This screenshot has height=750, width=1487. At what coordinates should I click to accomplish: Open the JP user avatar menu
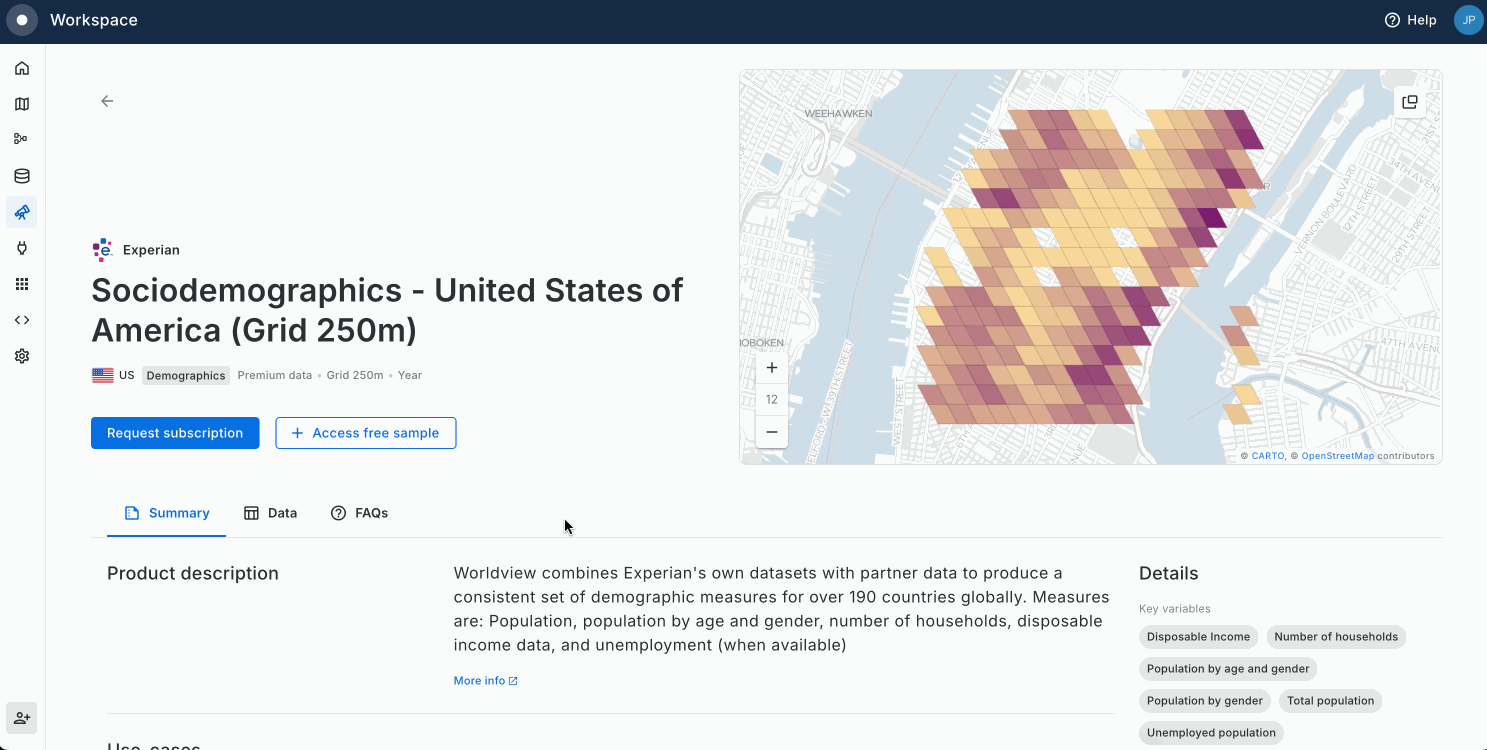1468,20
